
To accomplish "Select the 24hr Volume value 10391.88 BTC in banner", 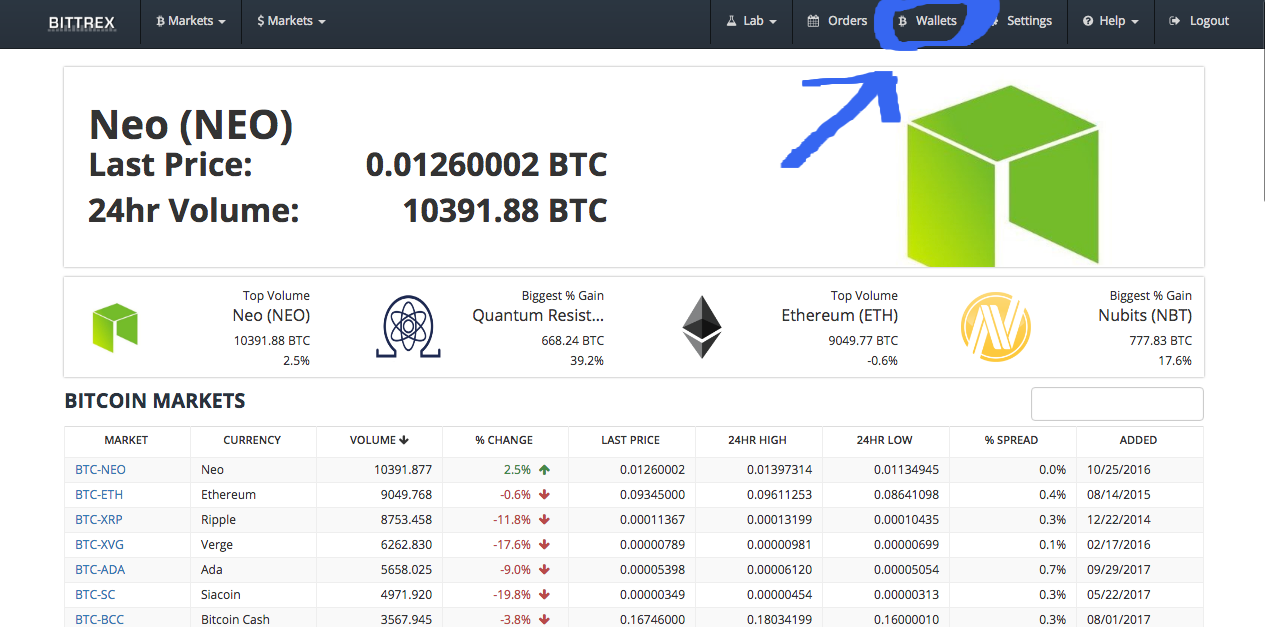I will click(504, 210).
